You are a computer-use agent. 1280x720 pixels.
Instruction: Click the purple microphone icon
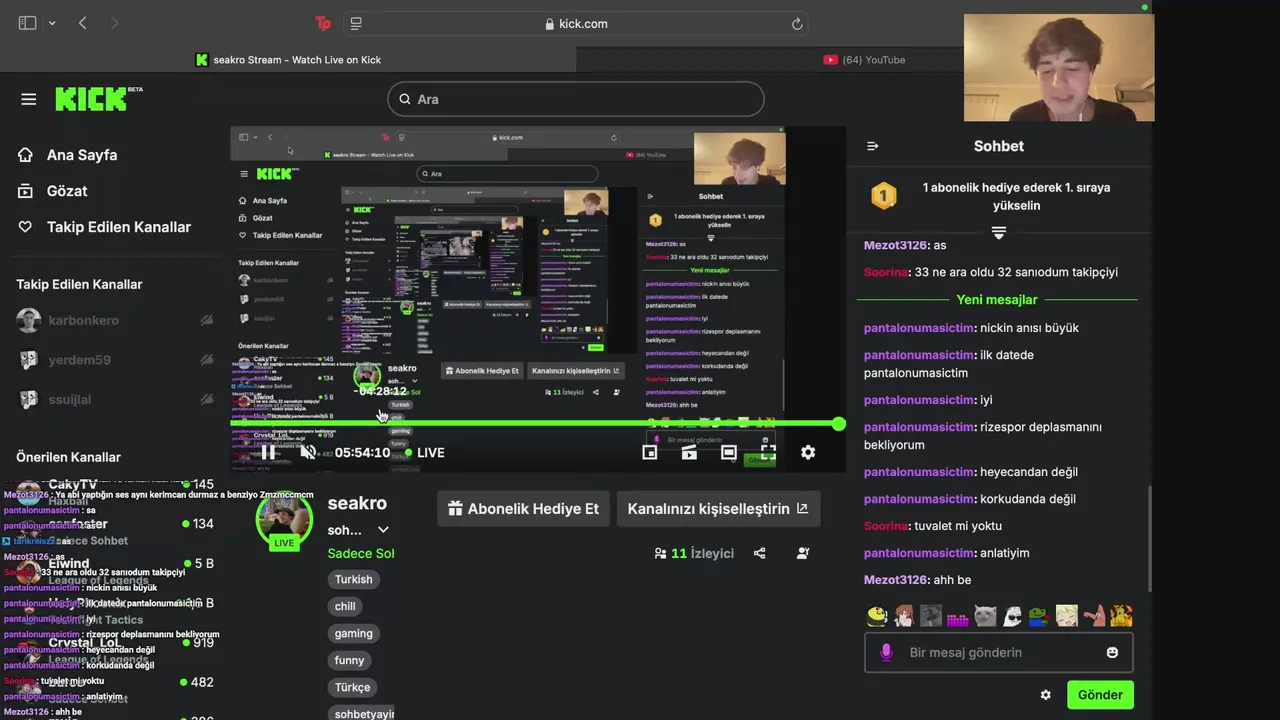(886, 652)
